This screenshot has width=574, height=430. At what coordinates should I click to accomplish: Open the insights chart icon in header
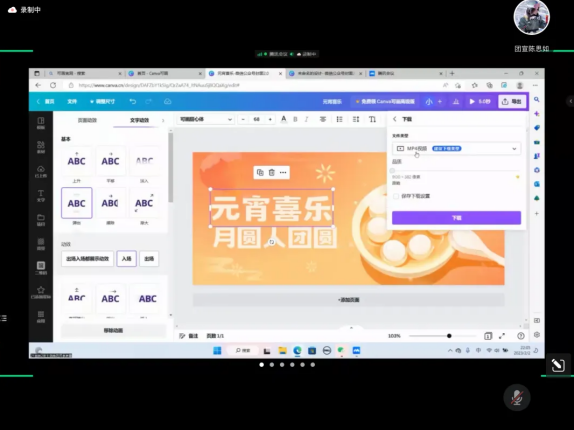click(x=456, y=101)
